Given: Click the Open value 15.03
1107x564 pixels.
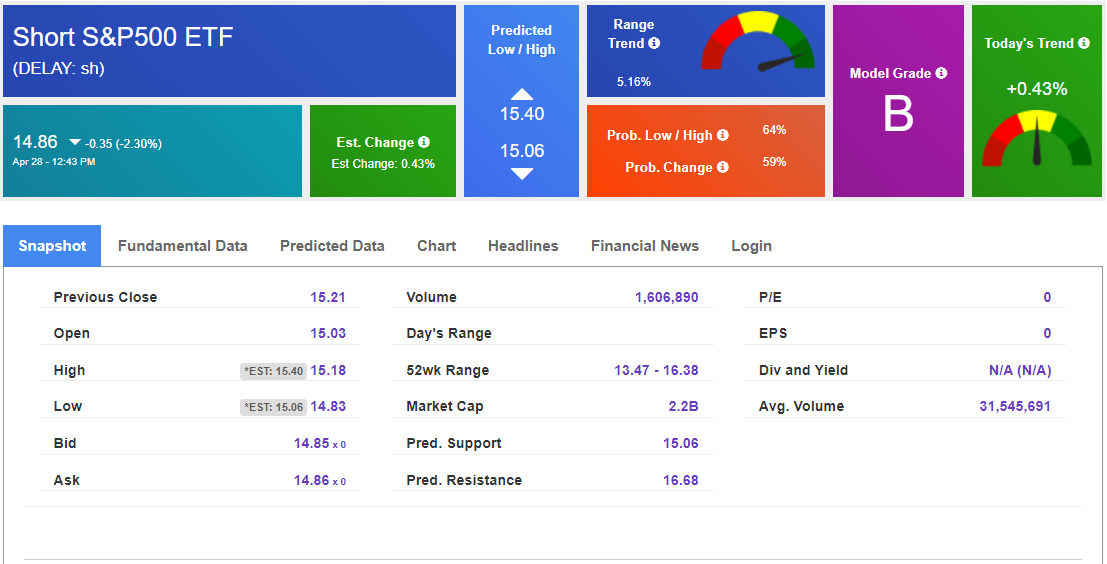Looking at the screenshot, I should (328, 333).
